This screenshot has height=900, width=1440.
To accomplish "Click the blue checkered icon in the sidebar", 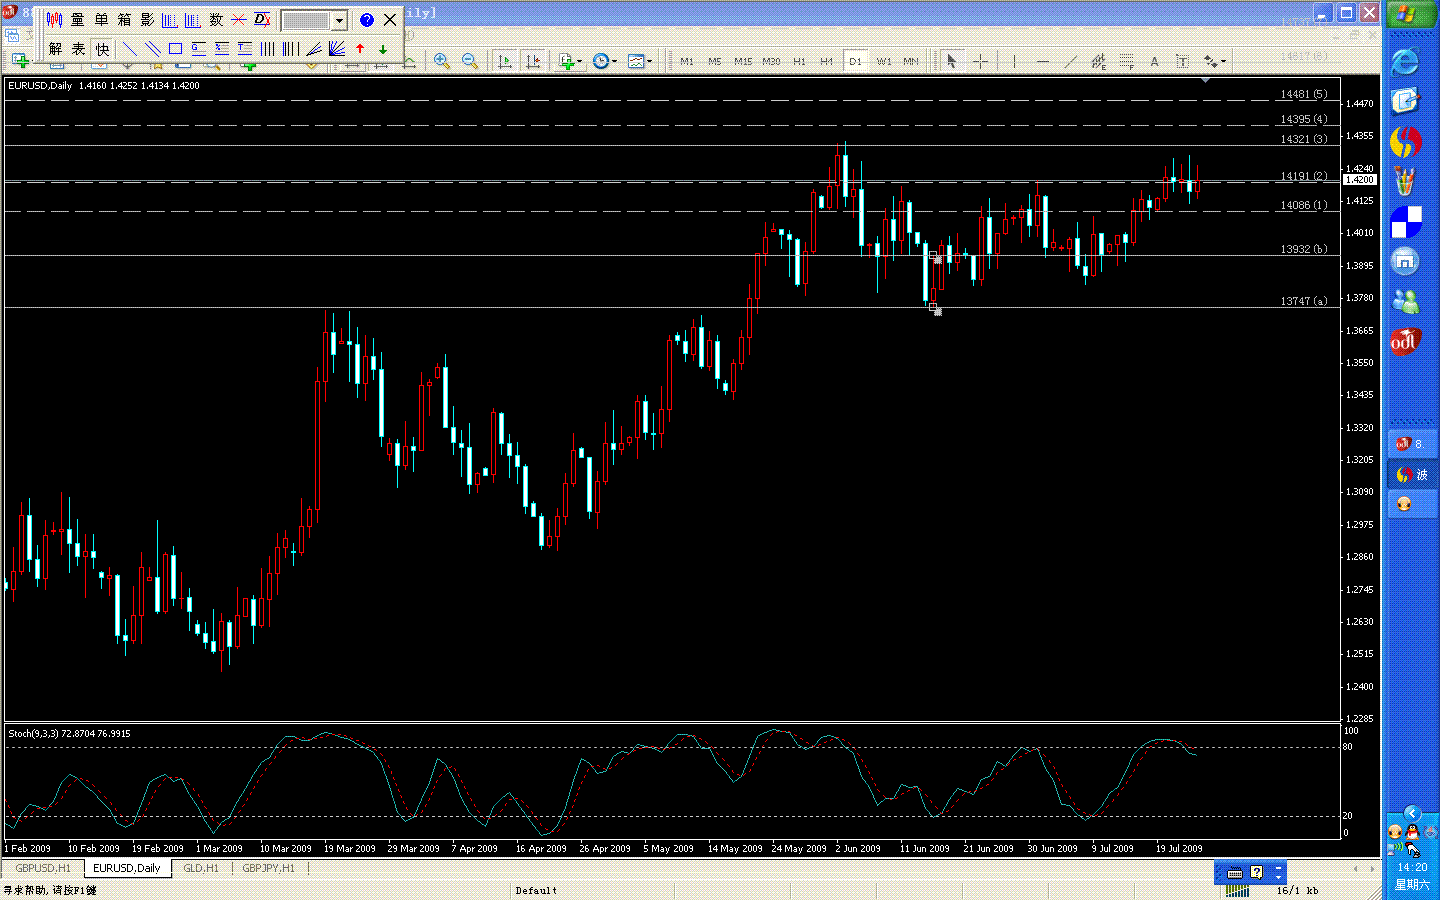I will coord(1406,221).
